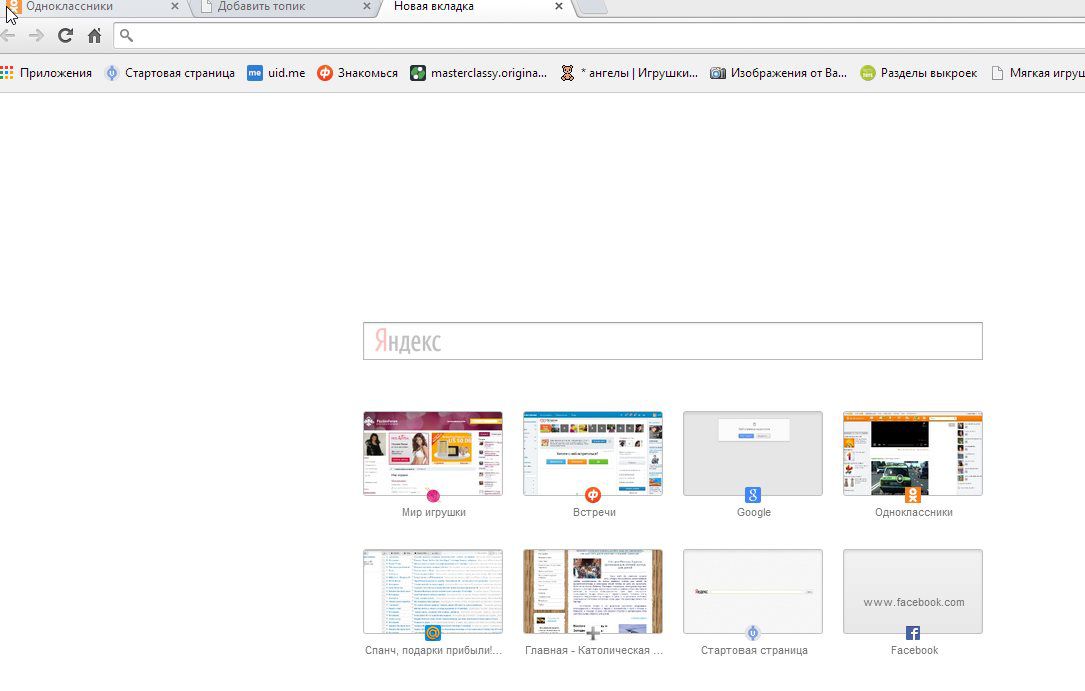The height and width of the screenshot is (691, 1085).
Task: Click the pink Мир игрушки favicon
Action: [x=433, y=495]
